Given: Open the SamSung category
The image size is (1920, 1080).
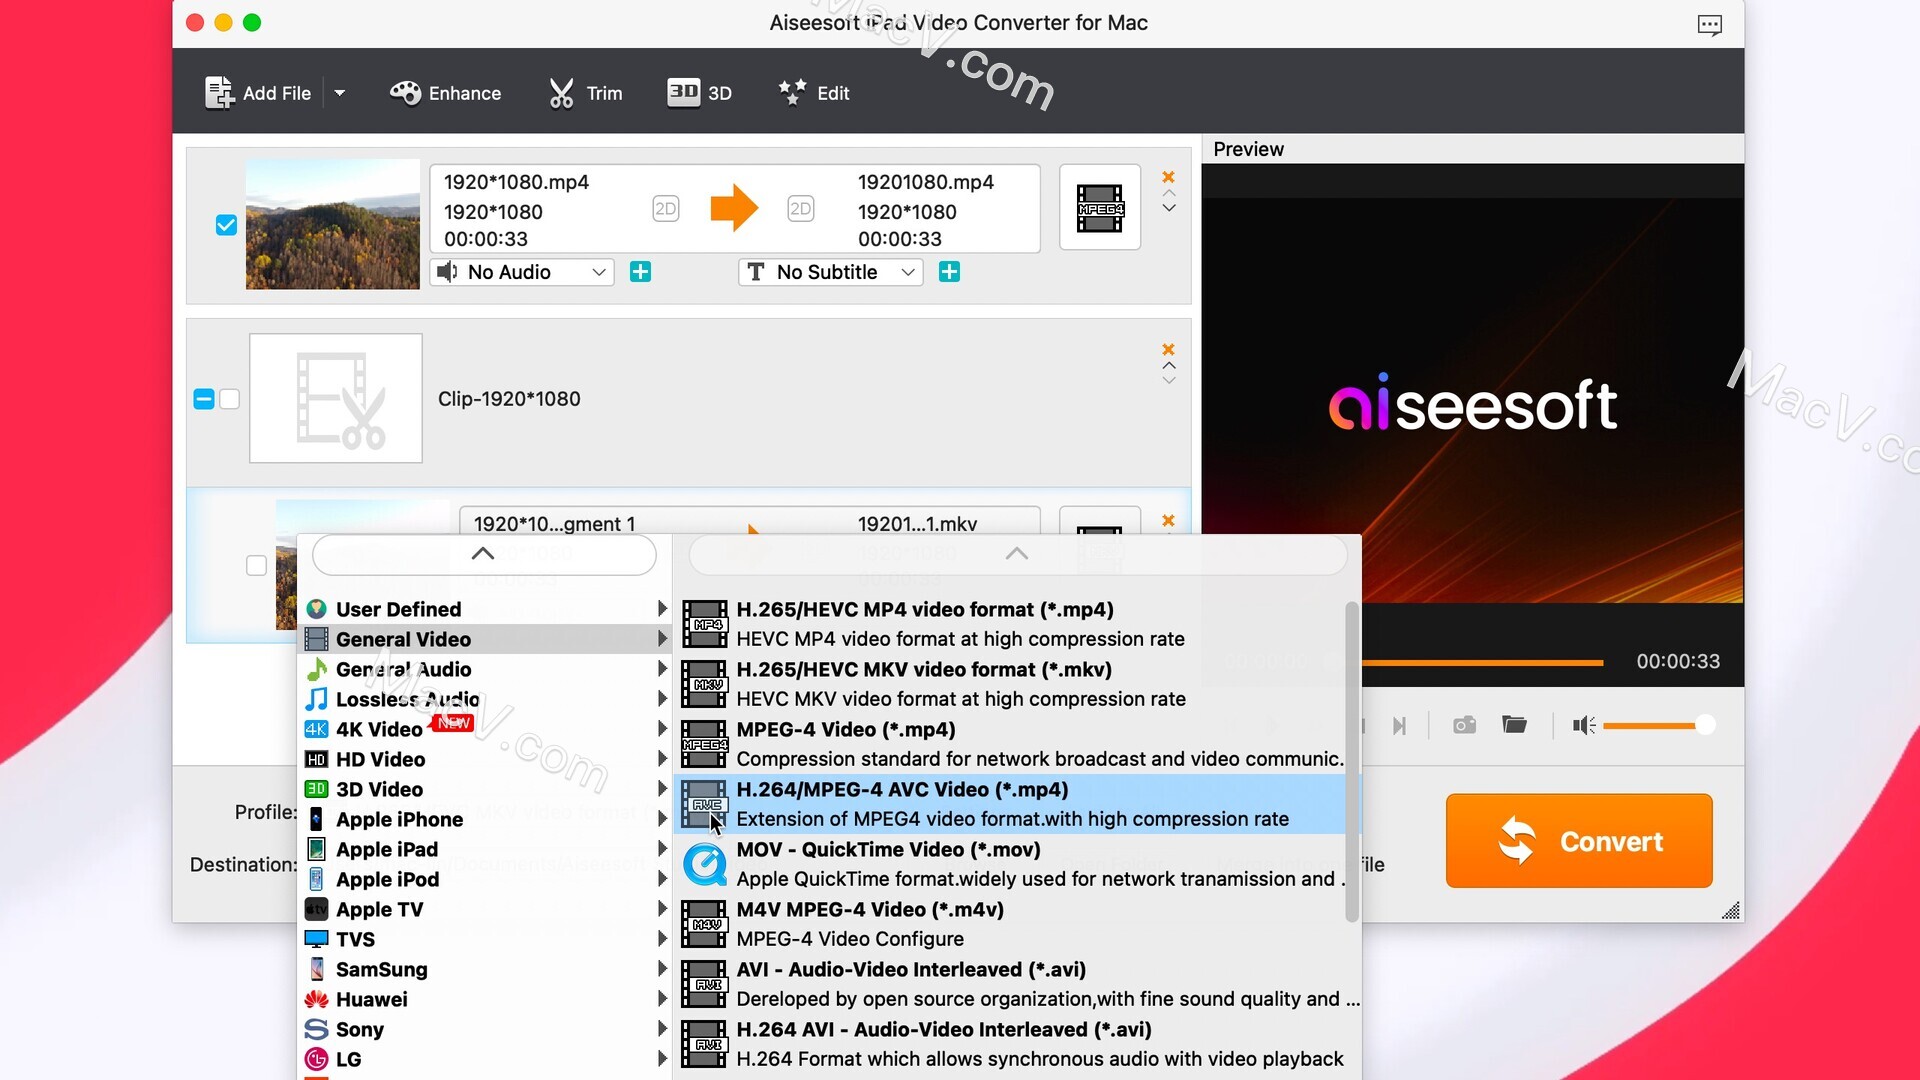Looking at the screenshot, I should tap(485, 969).
